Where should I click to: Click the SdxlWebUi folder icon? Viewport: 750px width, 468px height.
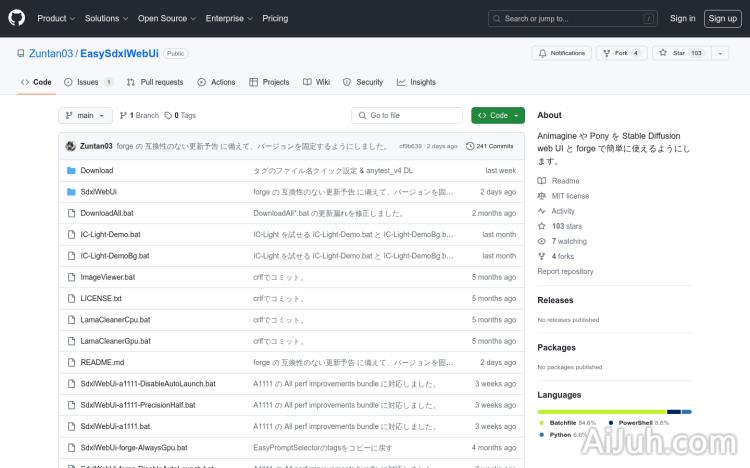pyautogui.click(x=71, y=192)
